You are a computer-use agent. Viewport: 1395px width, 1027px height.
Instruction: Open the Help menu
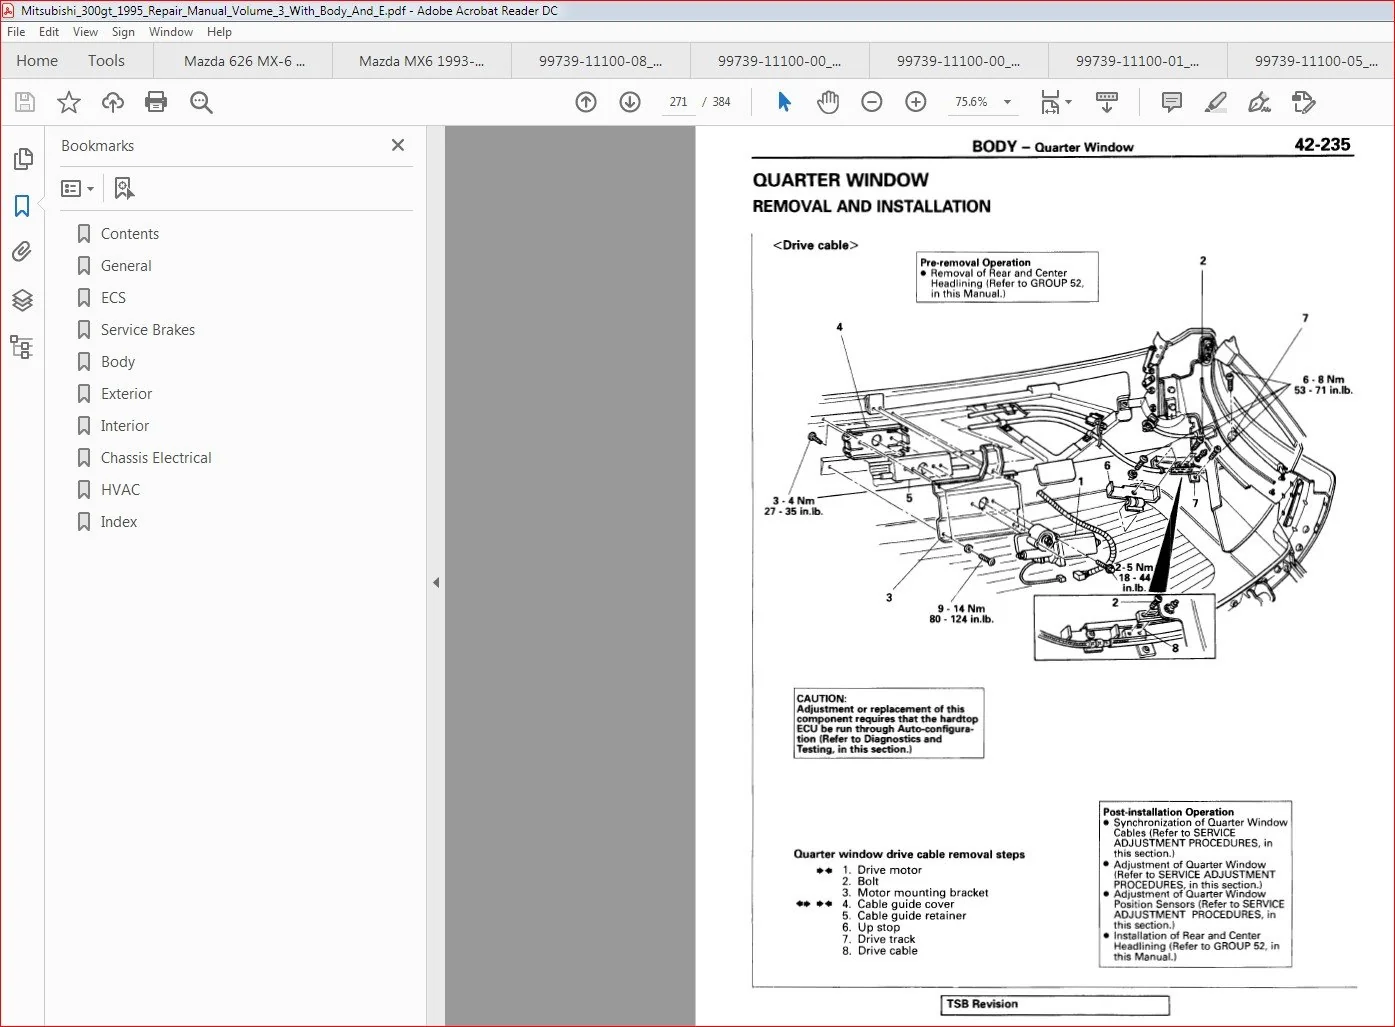219,32
